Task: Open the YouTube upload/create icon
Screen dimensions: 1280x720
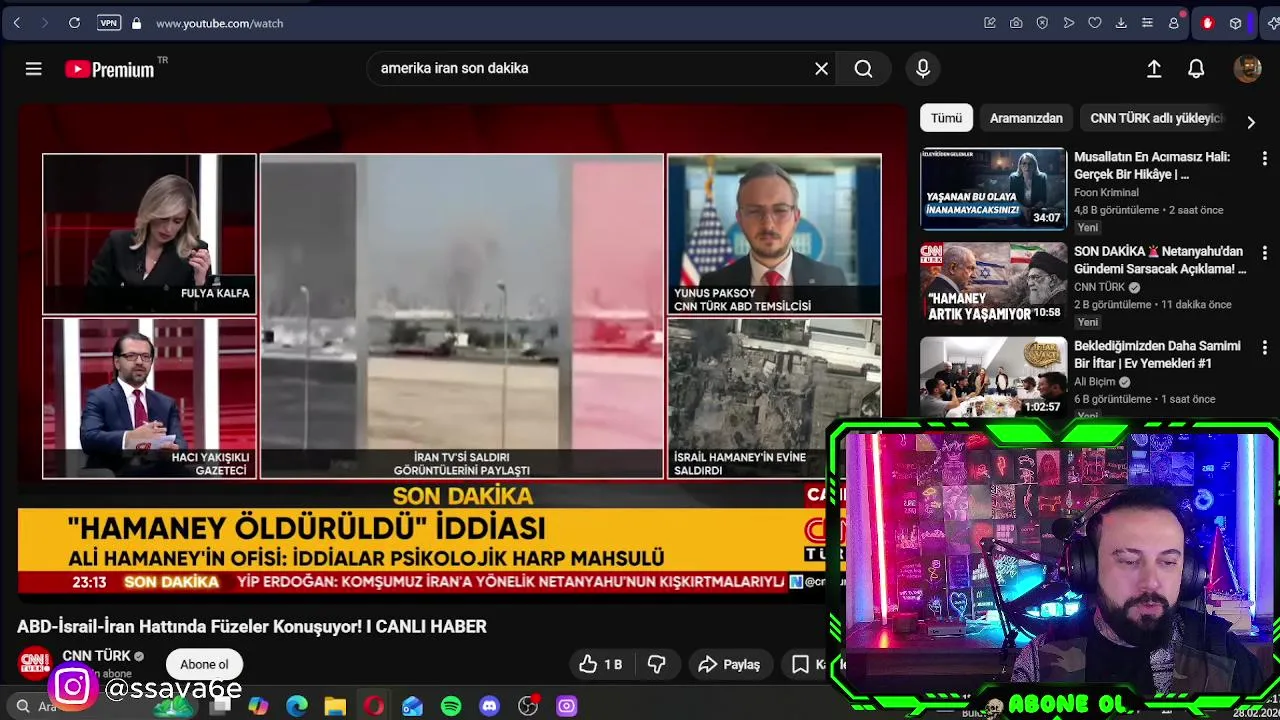Action: tap(1154, 68)
